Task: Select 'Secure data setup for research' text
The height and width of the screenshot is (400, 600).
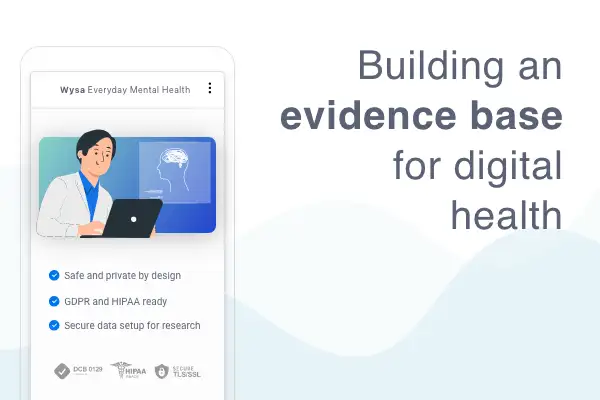Action: (132, 326)
